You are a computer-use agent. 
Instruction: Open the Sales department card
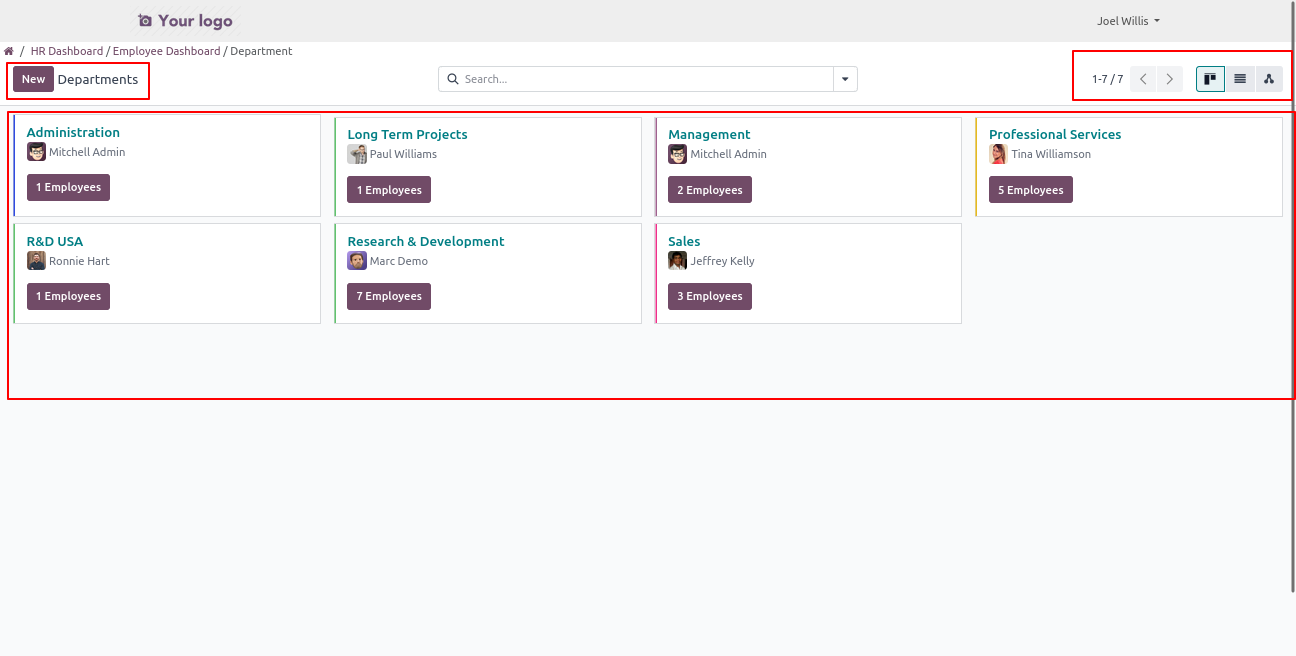point(684,242)
